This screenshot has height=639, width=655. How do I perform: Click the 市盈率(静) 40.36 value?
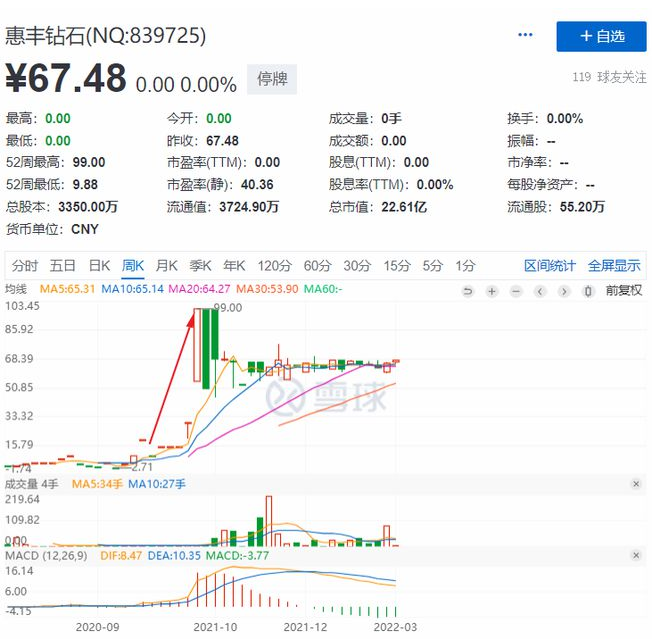click(257, 185)
